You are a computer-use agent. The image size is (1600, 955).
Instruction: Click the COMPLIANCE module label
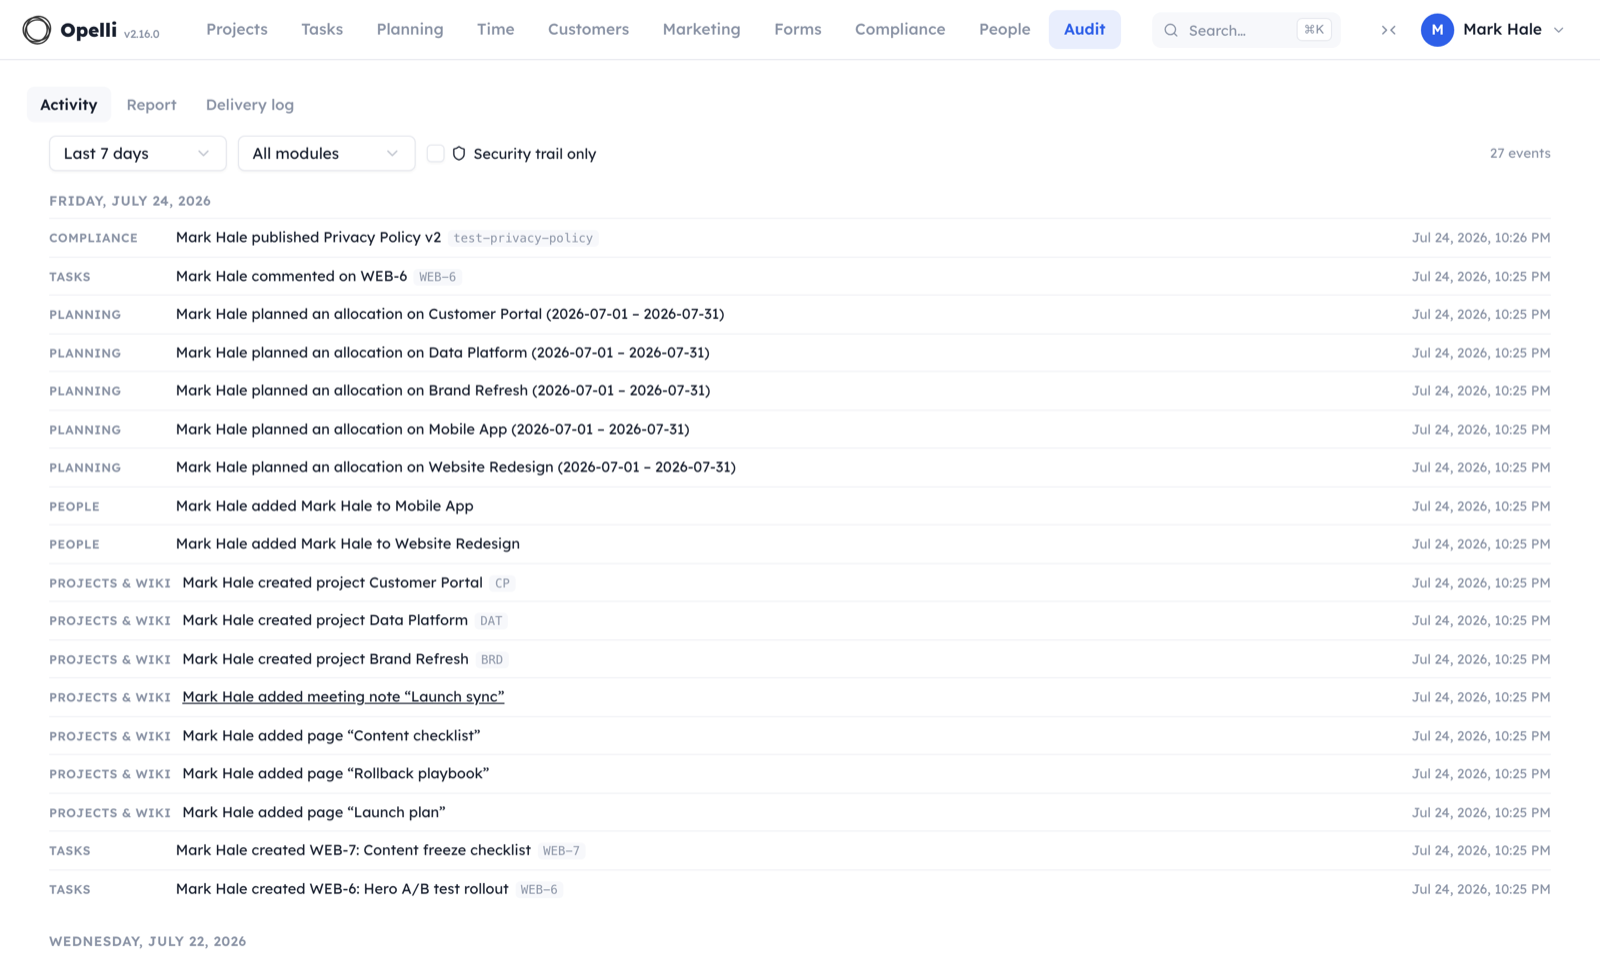coord(93,238)
